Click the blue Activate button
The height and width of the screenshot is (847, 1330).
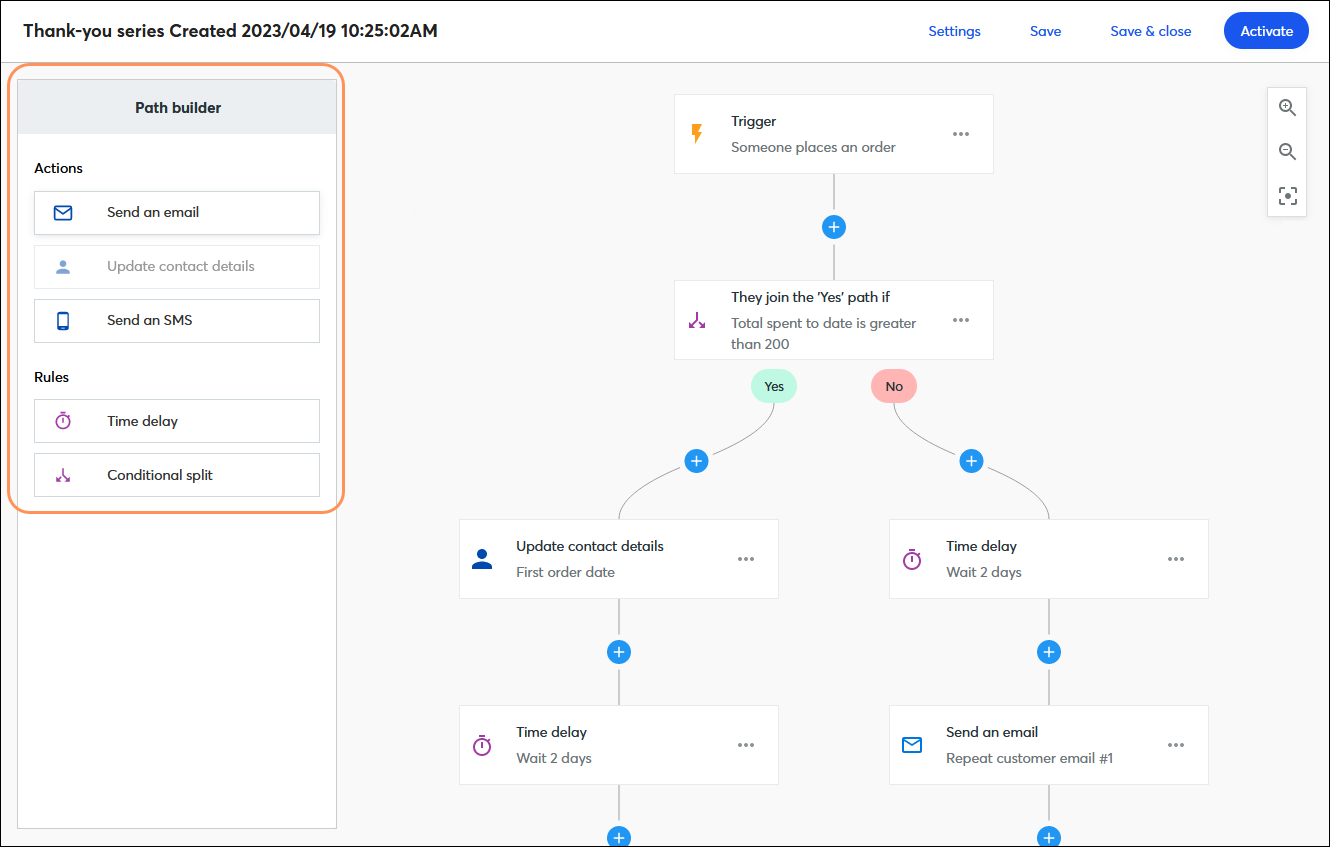1266,31
